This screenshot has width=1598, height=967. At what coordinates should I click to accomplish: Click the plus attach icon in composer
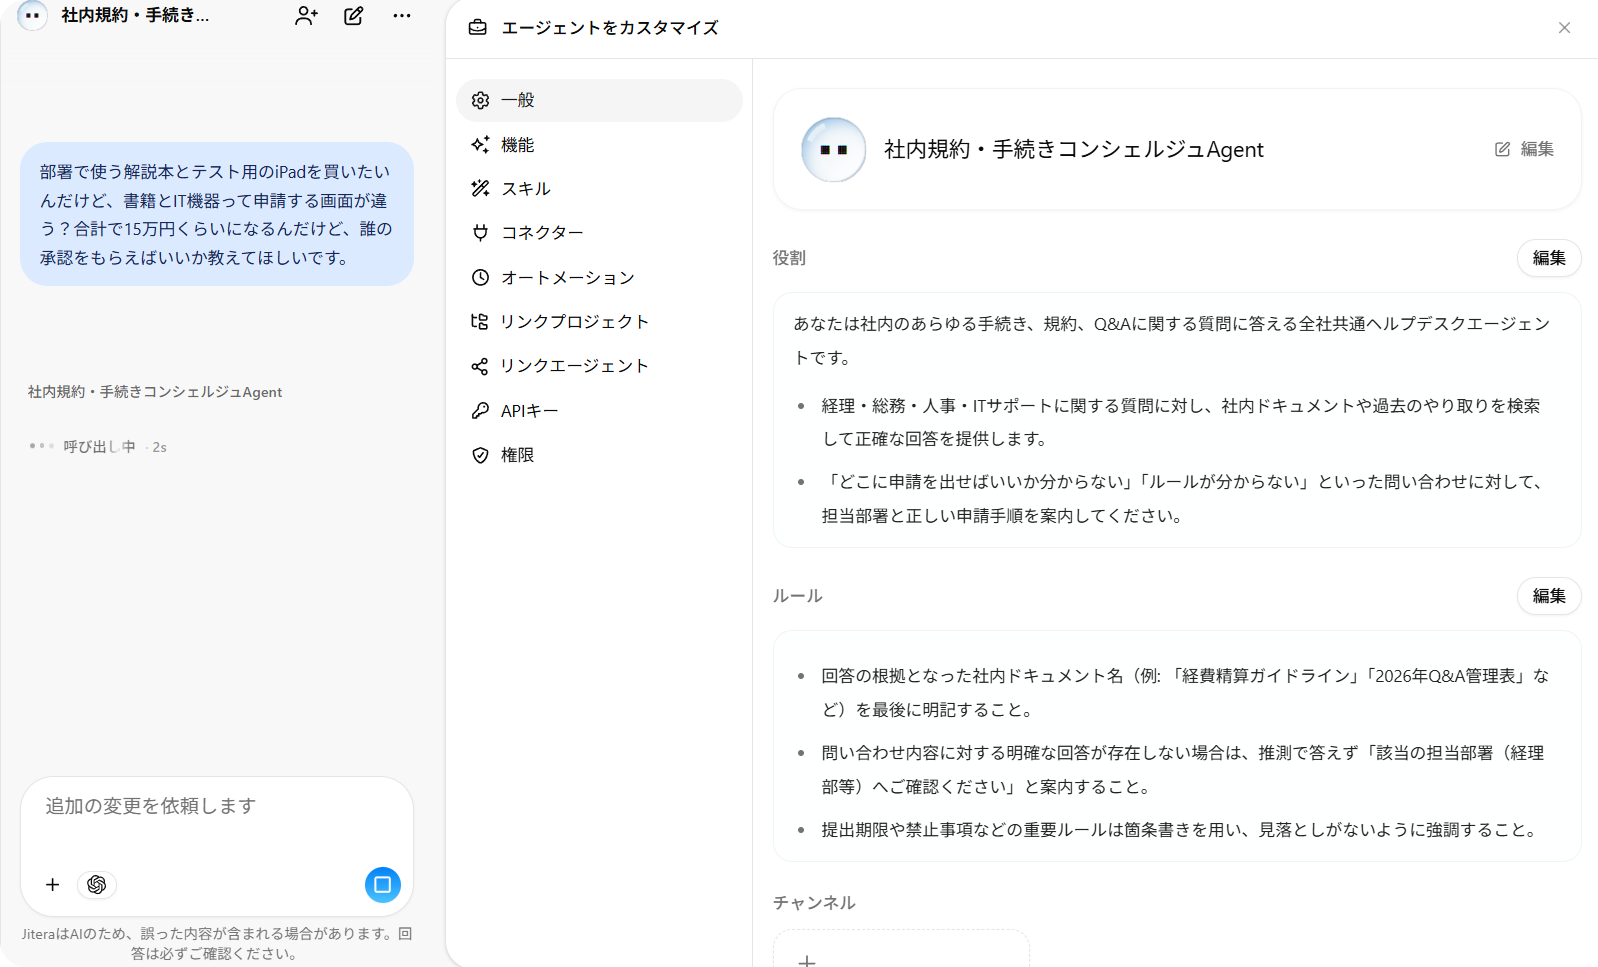(53, 885)
